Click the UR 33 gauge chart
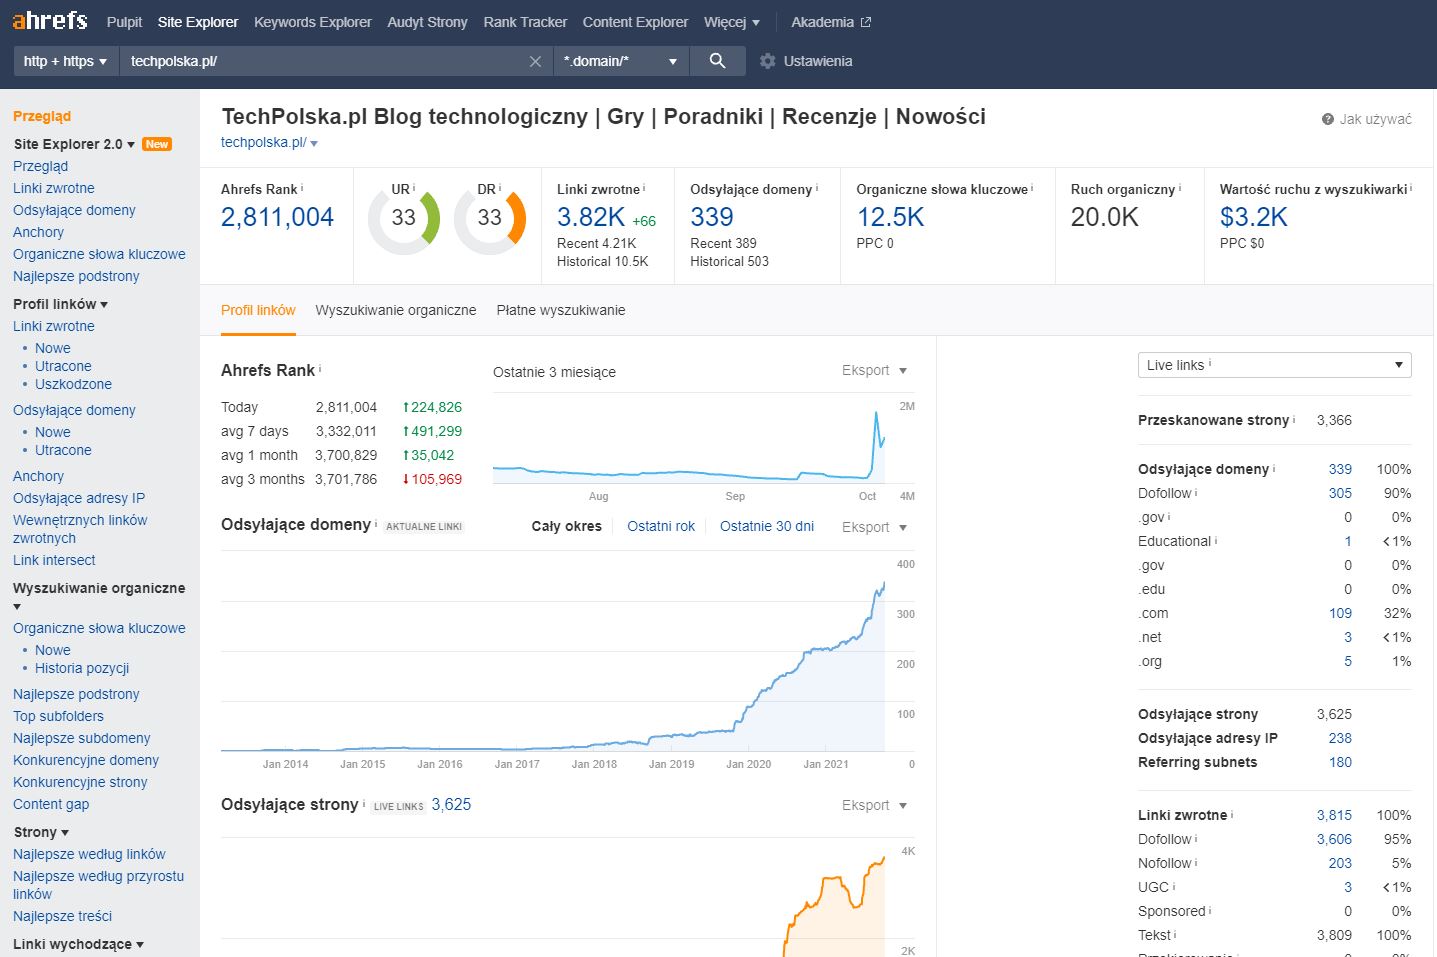1437x957 pixels. 403,218
